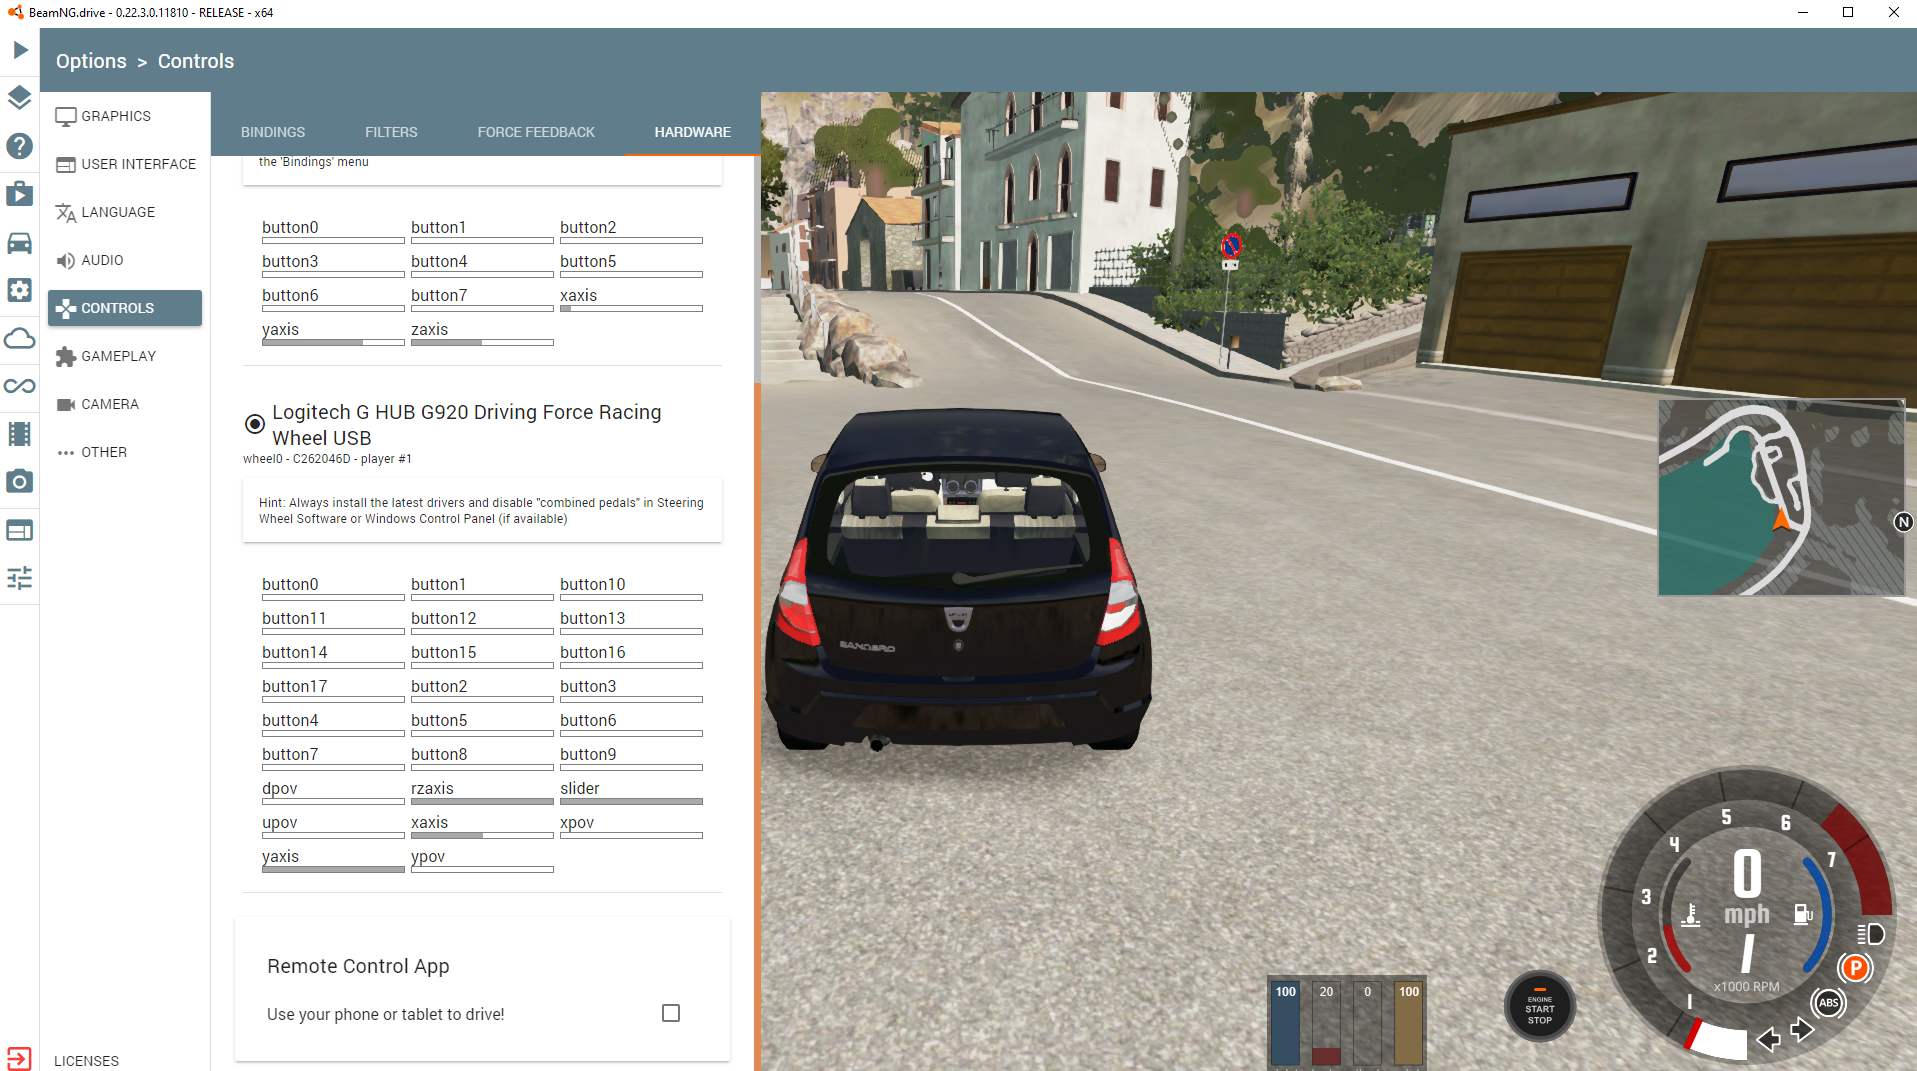Open the Other settings section
The image size is (1917, 1071).
[x=125, y=452]
